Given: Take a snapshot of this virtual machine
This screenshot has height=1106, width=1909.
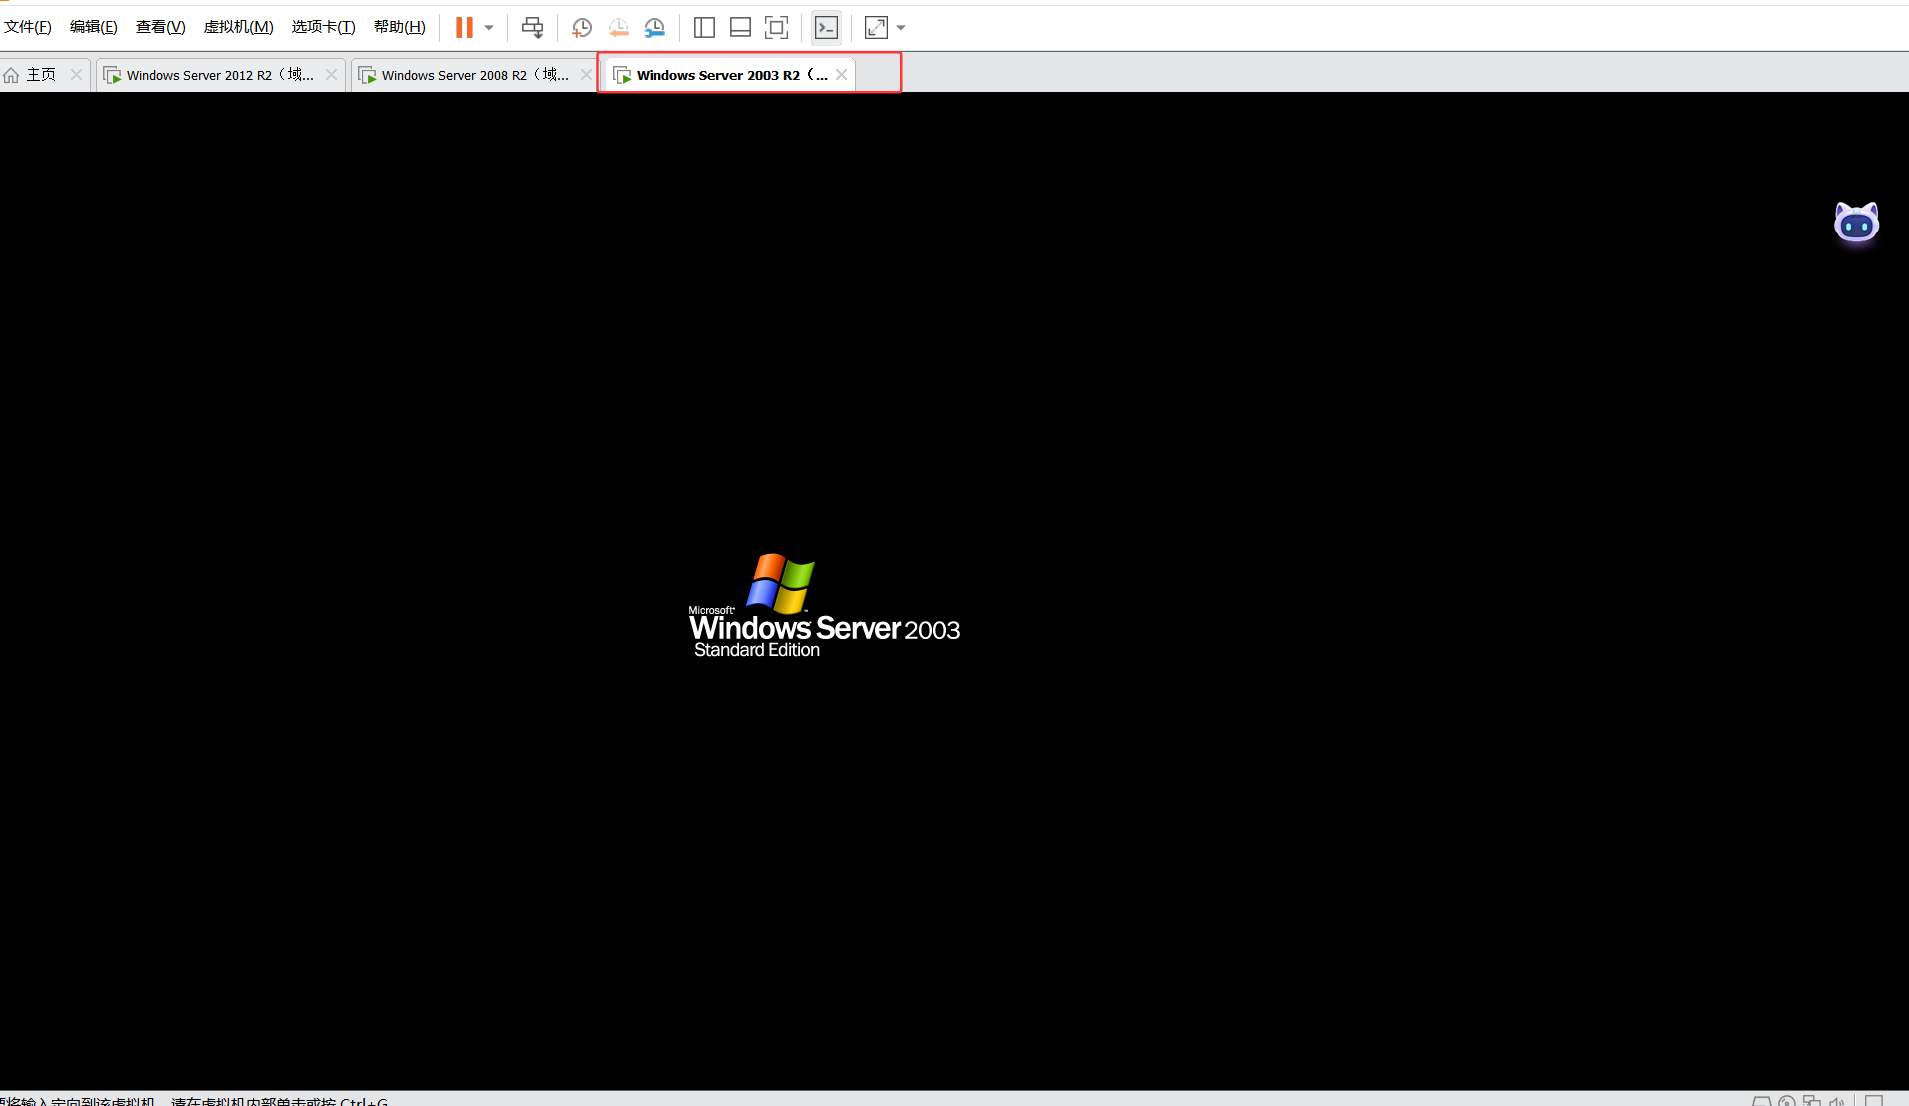Looking at the screenshot, I should point(582,28).
